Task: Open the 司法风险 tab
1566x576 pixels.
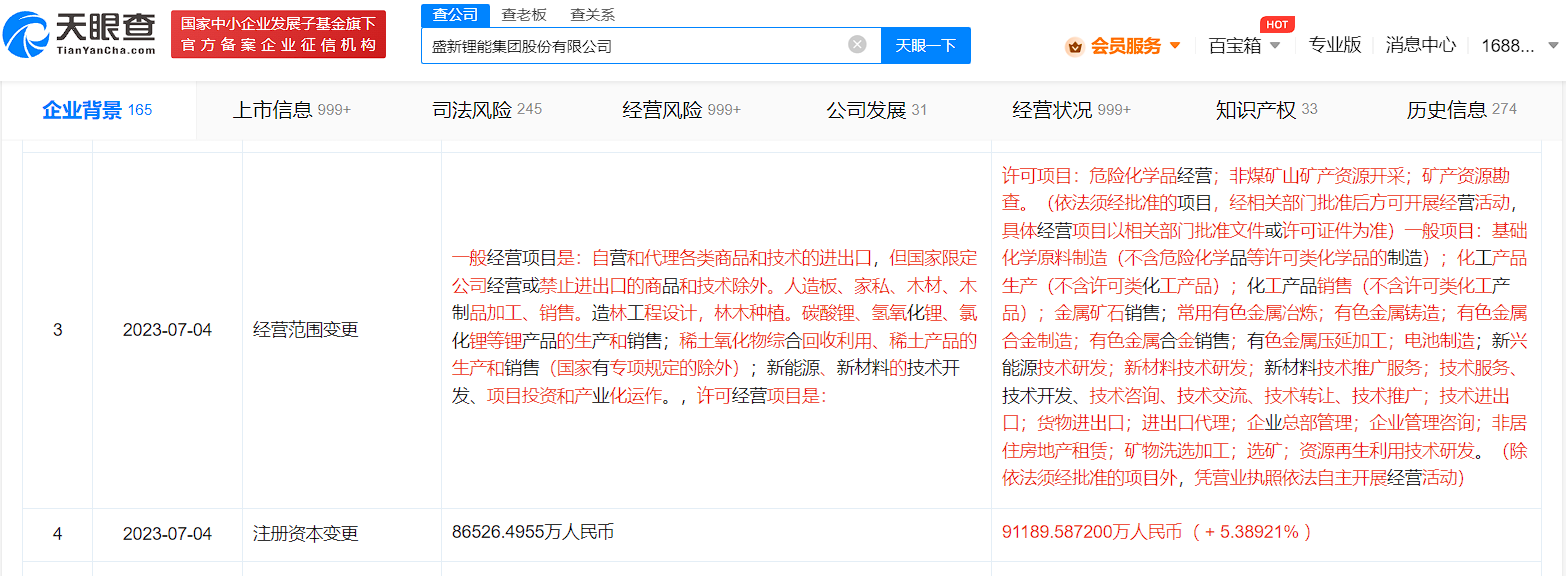Action: 487,110
